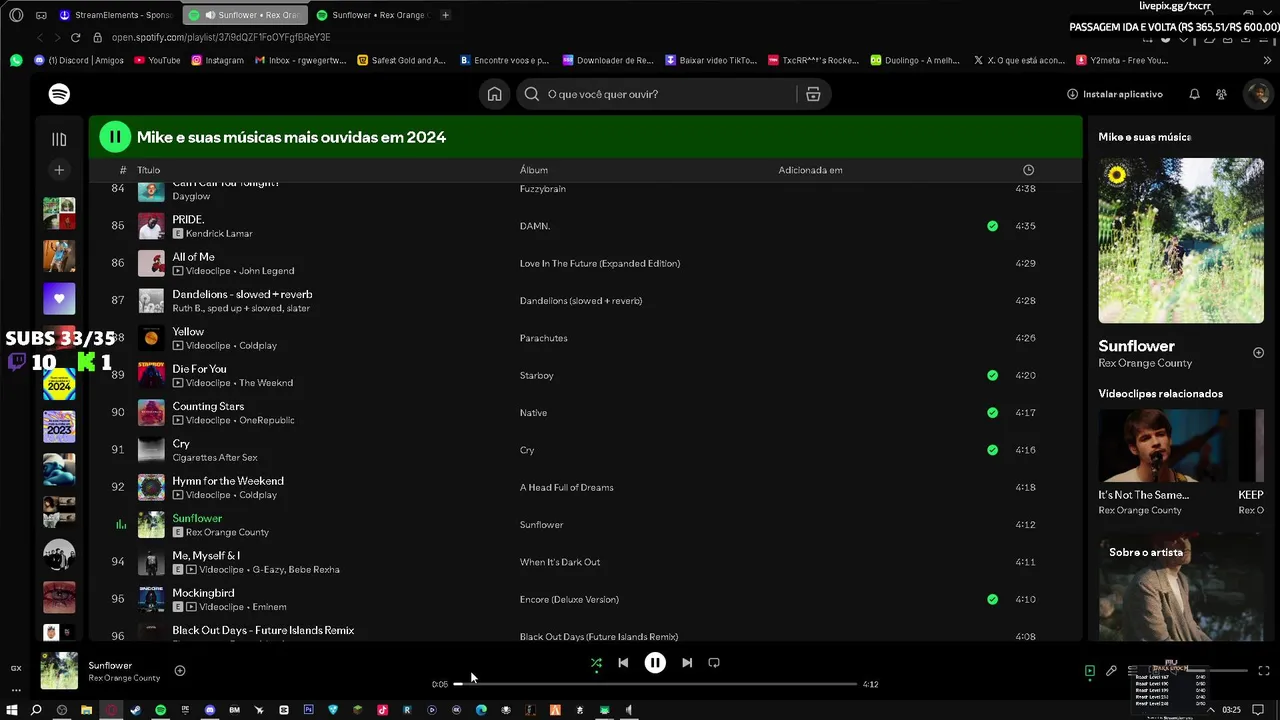Open Duolingo bookmark

coord(914,60)
